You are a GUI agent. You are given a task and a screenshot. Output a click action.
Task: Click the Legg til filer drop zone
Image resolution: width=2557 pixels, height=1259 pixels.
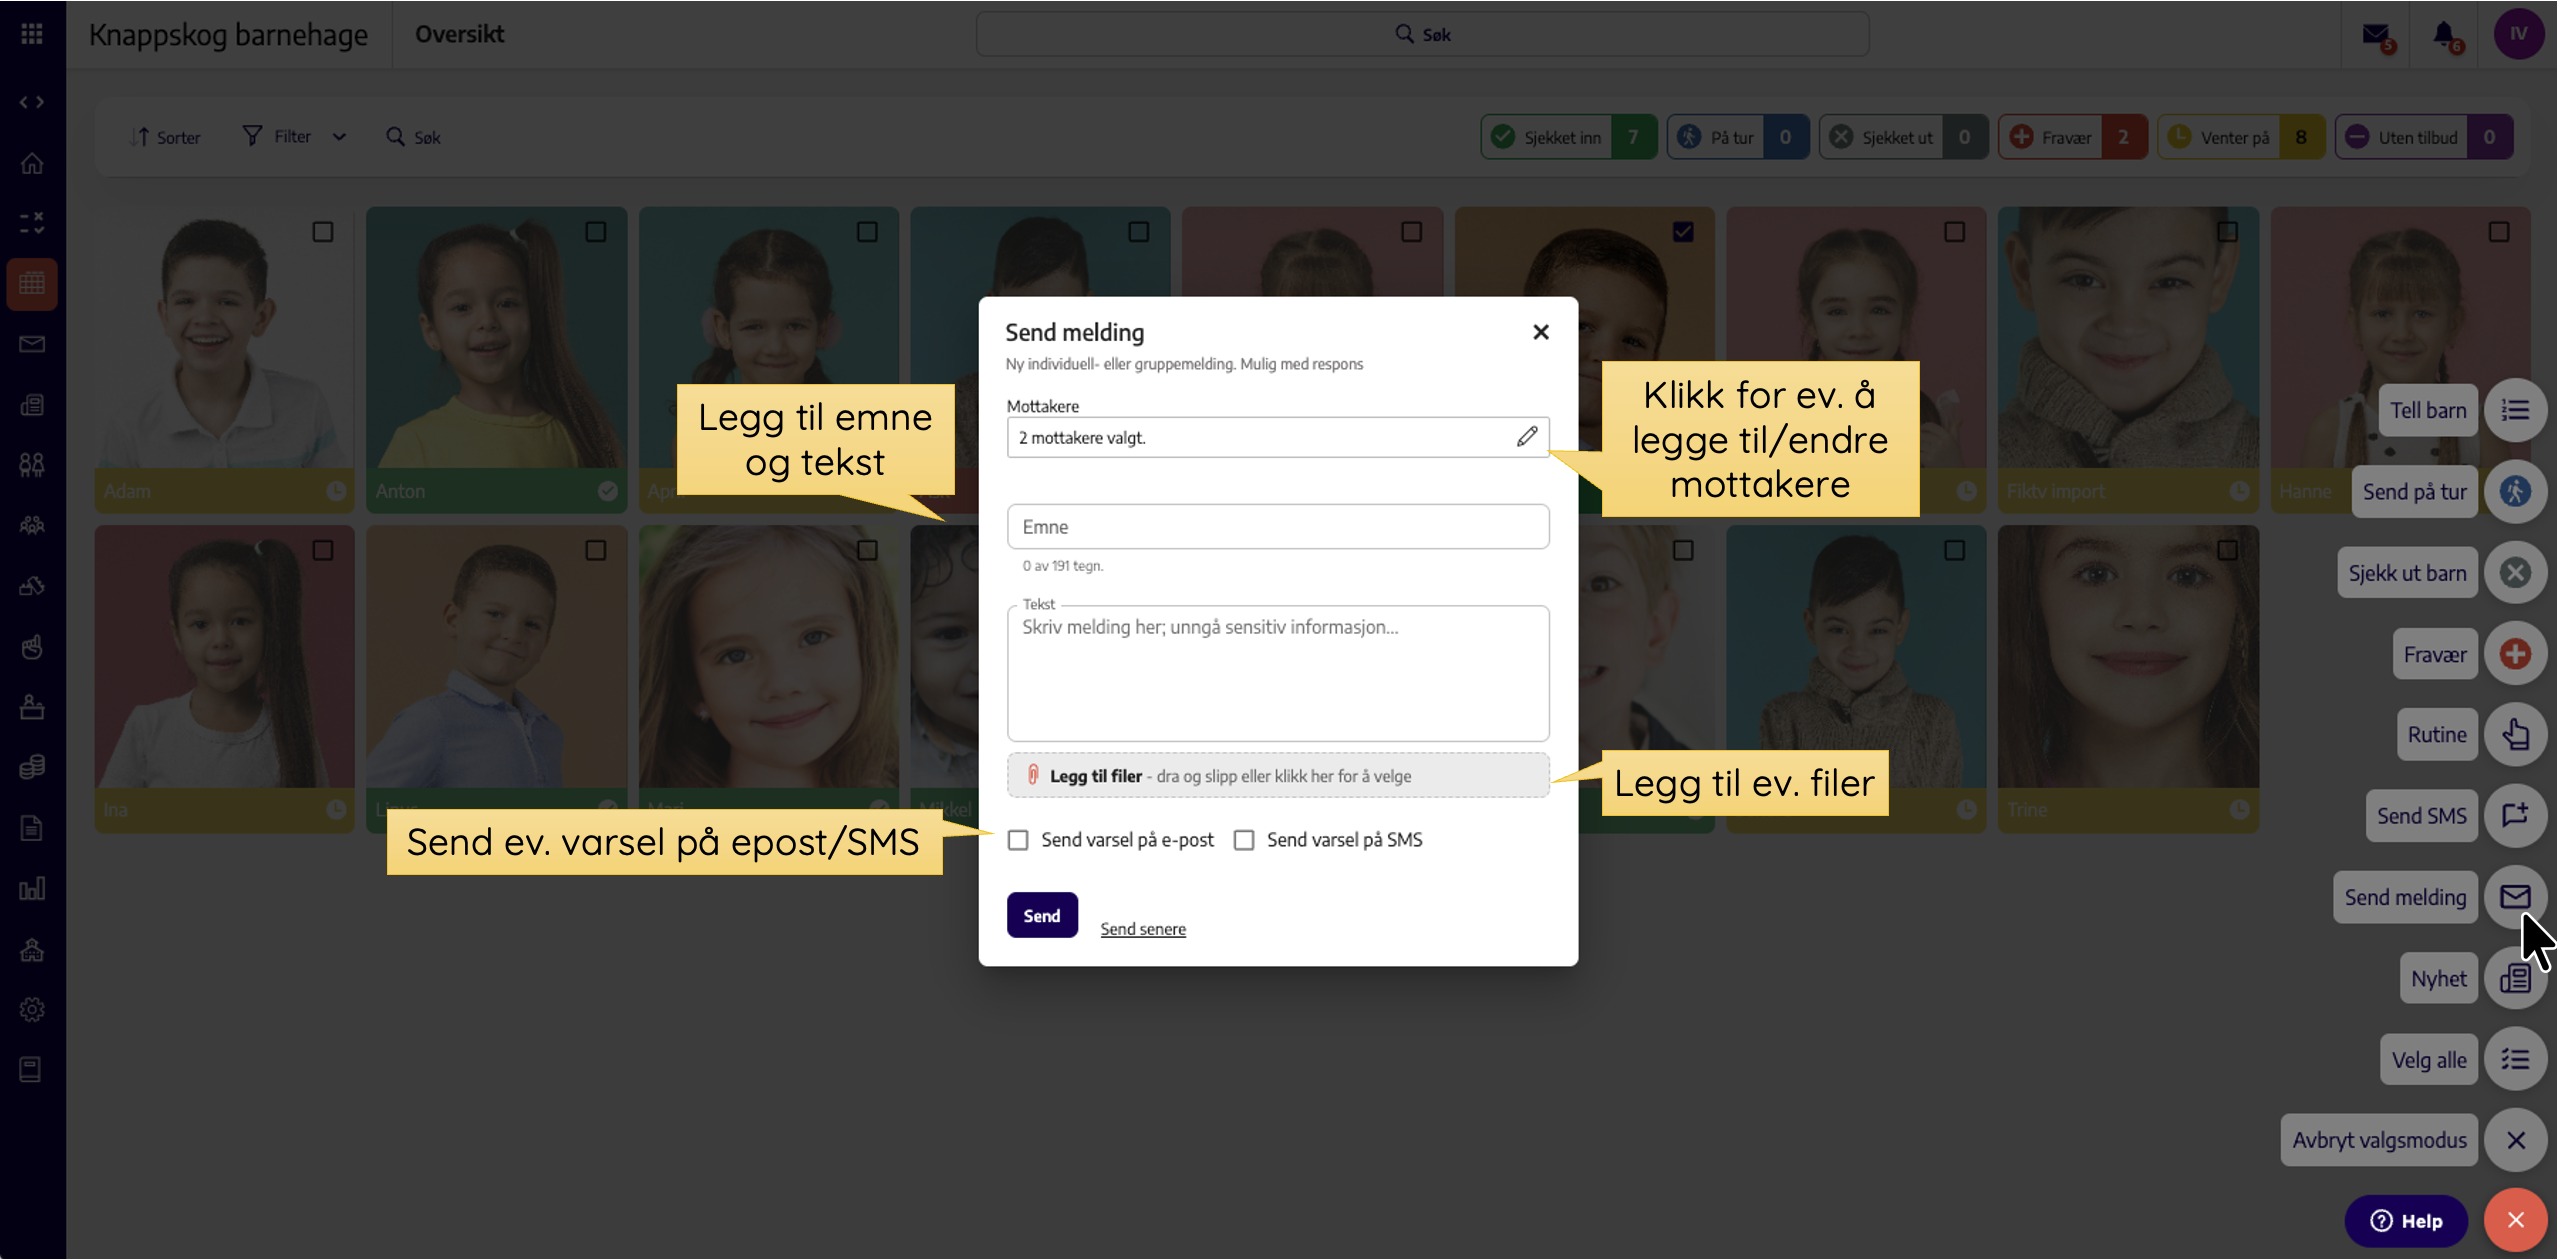pyautogui.click(x=1278, y=776)
